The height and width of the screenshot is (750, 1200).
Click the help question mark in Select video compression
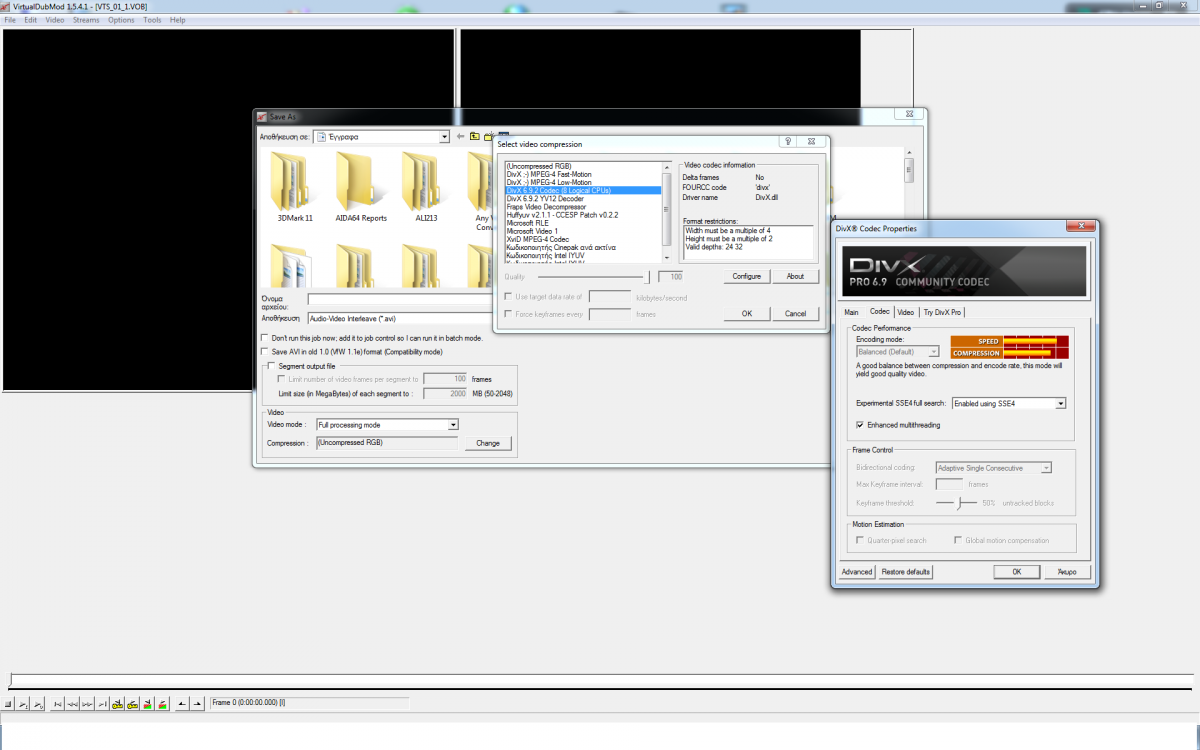tap(789, 143)
